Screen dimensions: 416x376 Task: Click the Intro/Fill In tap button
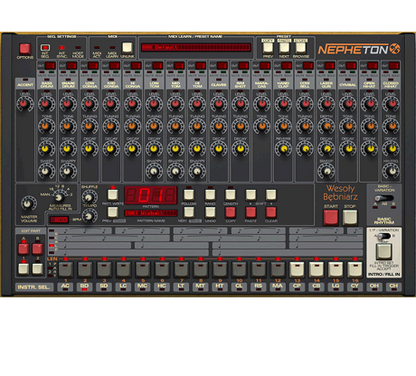(x=384, y=251)
